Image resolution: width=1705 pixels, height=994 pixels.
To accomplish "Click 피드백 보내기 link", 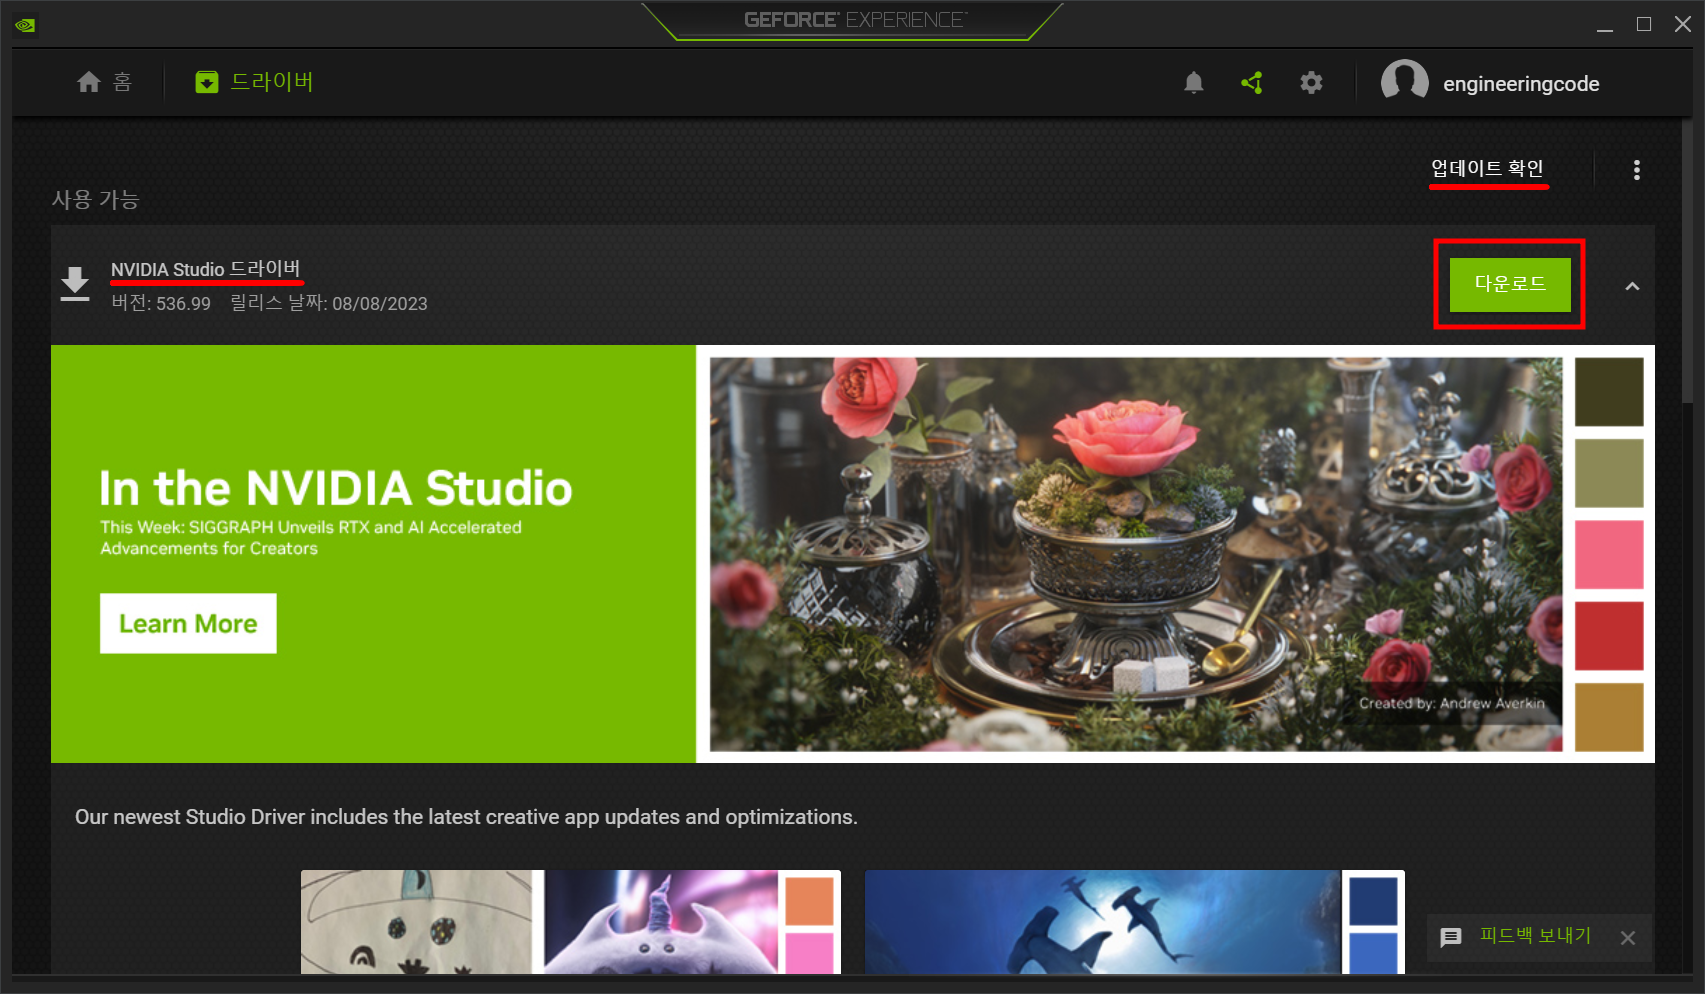I will click(x=1535, y=935).
